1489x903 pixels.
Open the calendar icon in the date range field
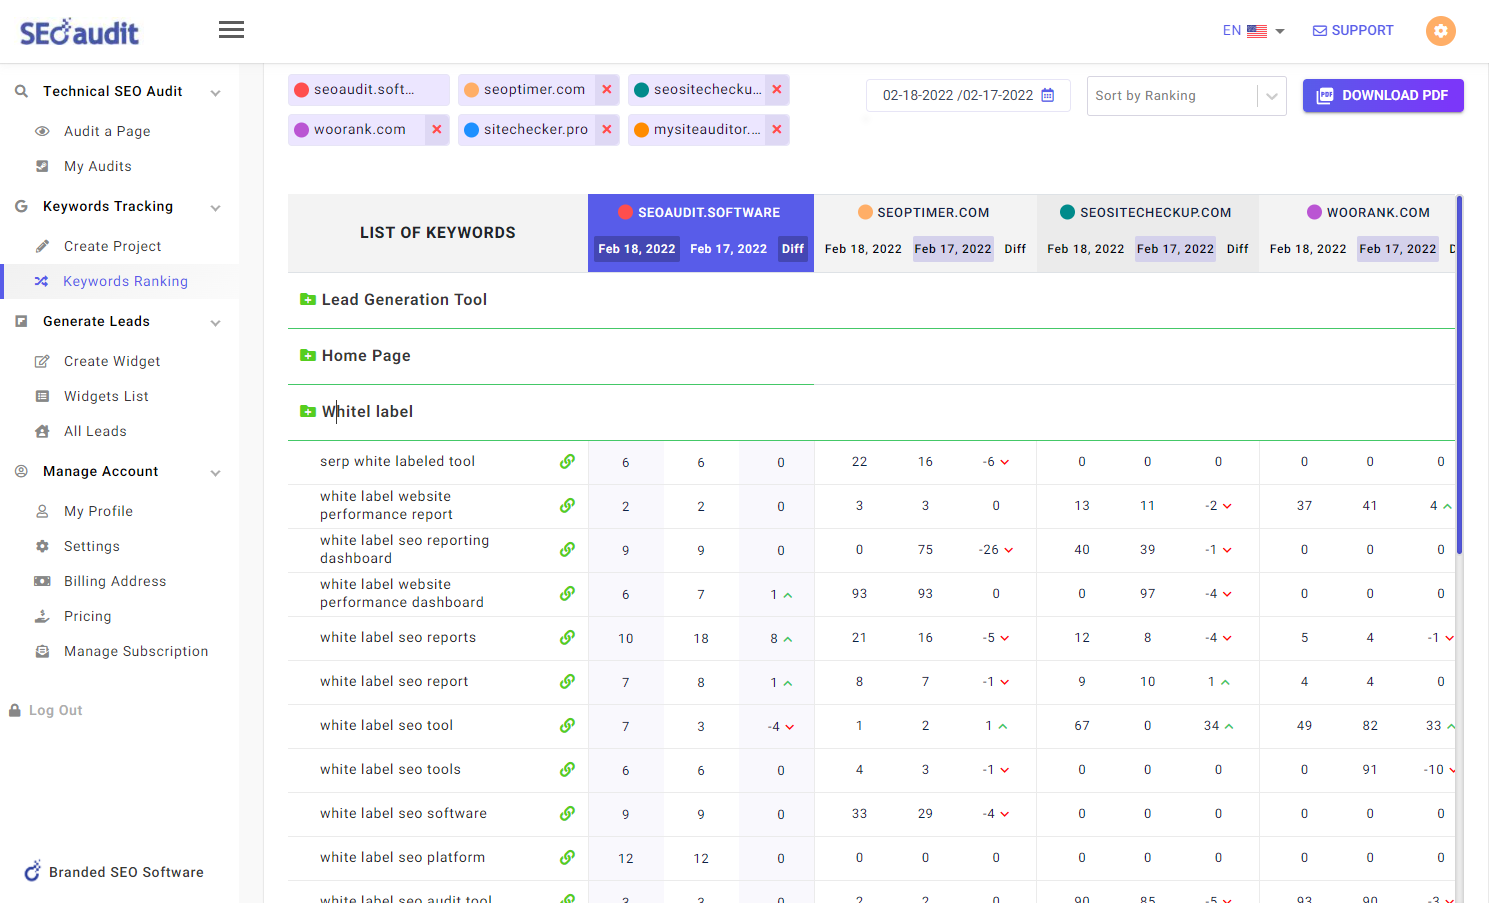[x=1047, y=94]
